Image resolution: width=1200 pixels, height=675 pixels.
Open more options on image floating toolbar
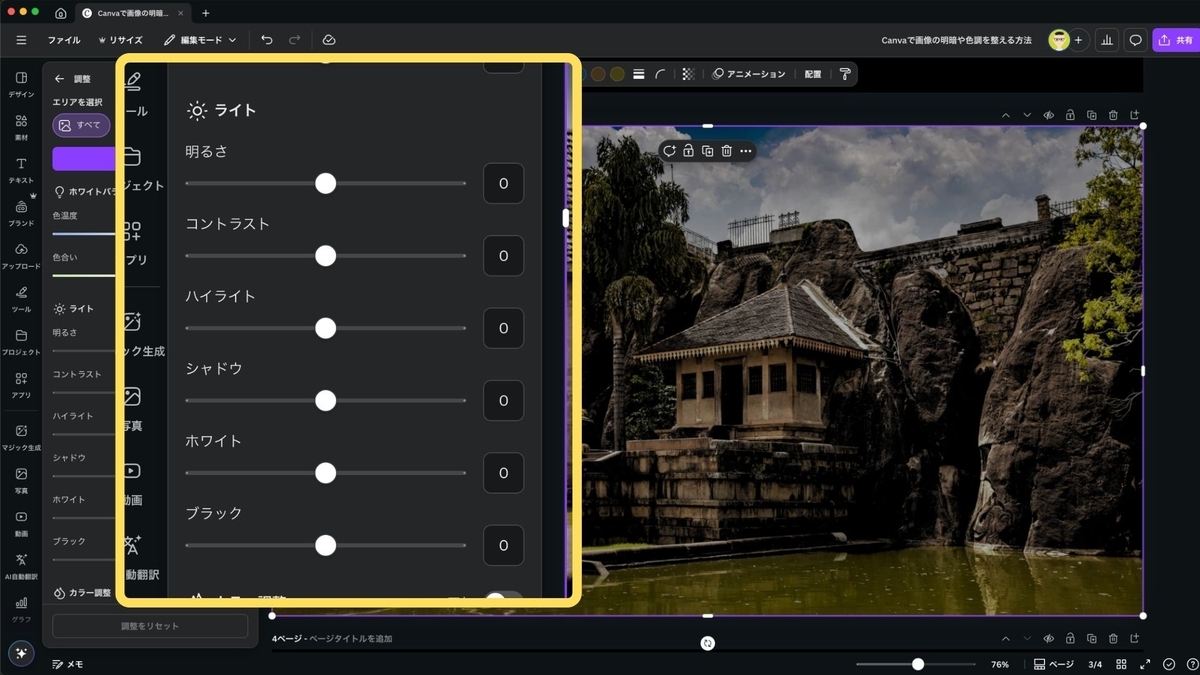click(x=746, y=151)
